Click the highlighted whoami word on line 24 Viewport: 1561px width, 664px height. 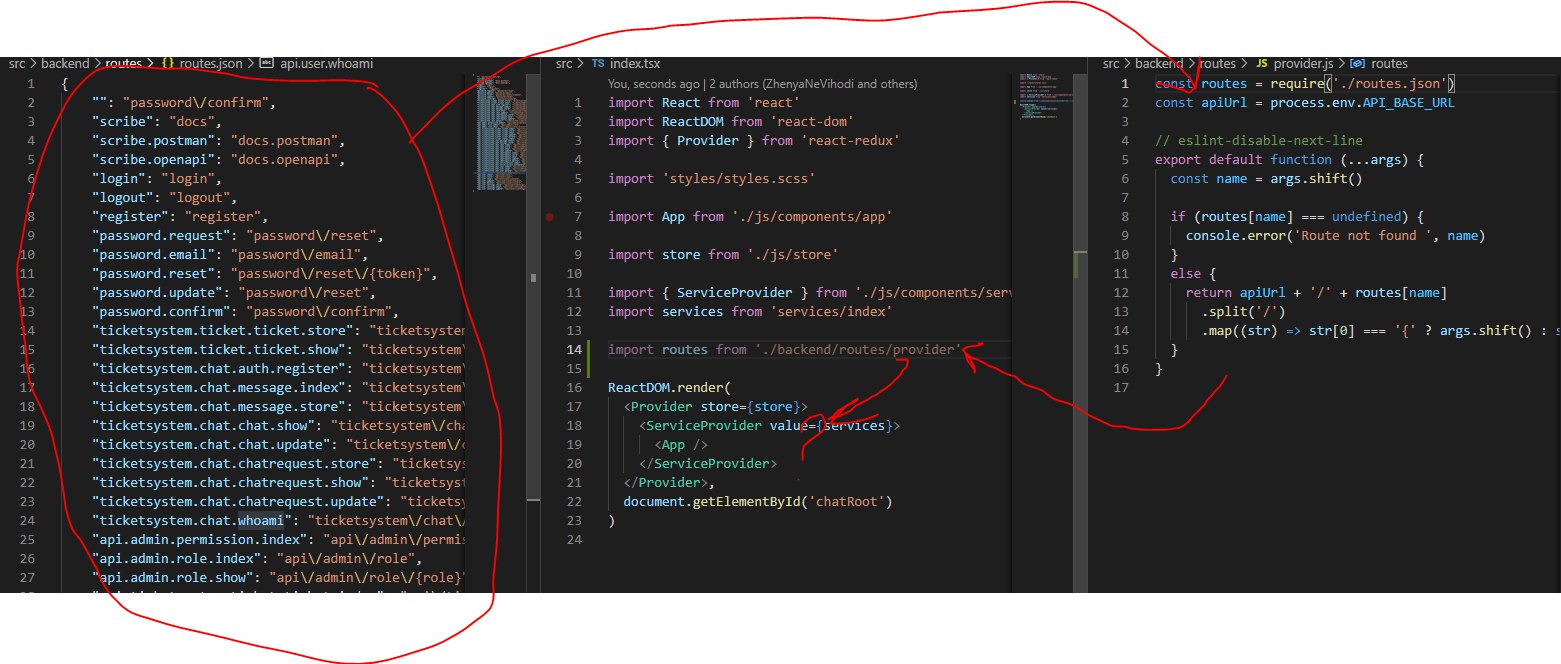261,521
